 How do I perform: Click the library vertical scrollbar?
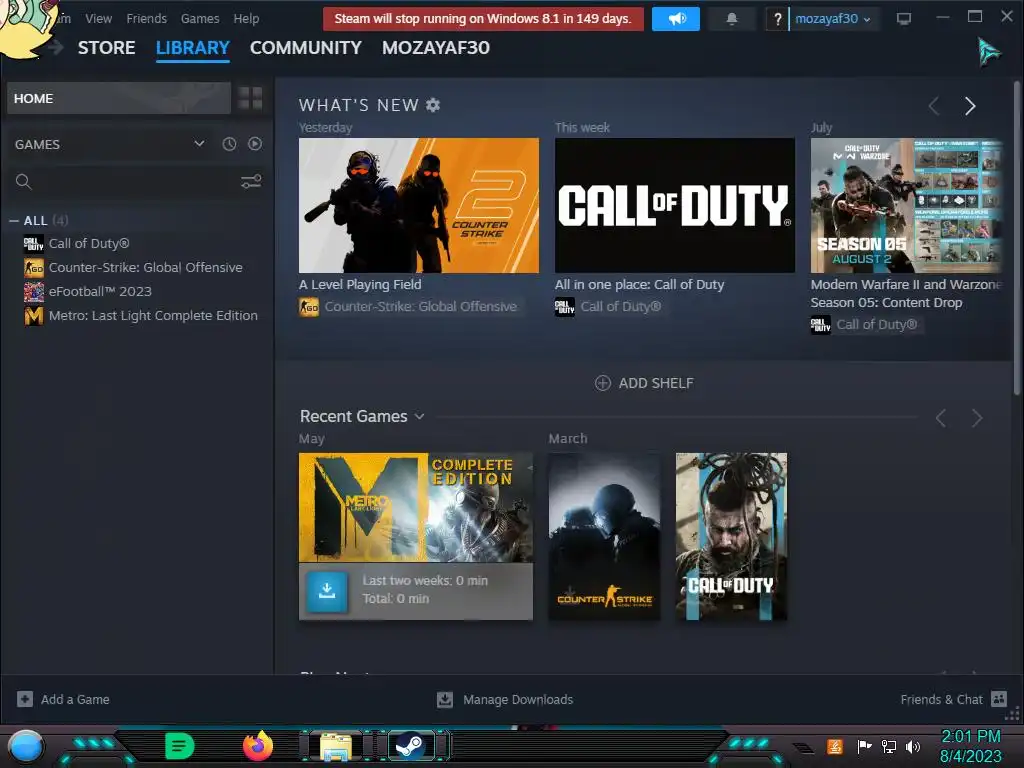point(1017,238)
